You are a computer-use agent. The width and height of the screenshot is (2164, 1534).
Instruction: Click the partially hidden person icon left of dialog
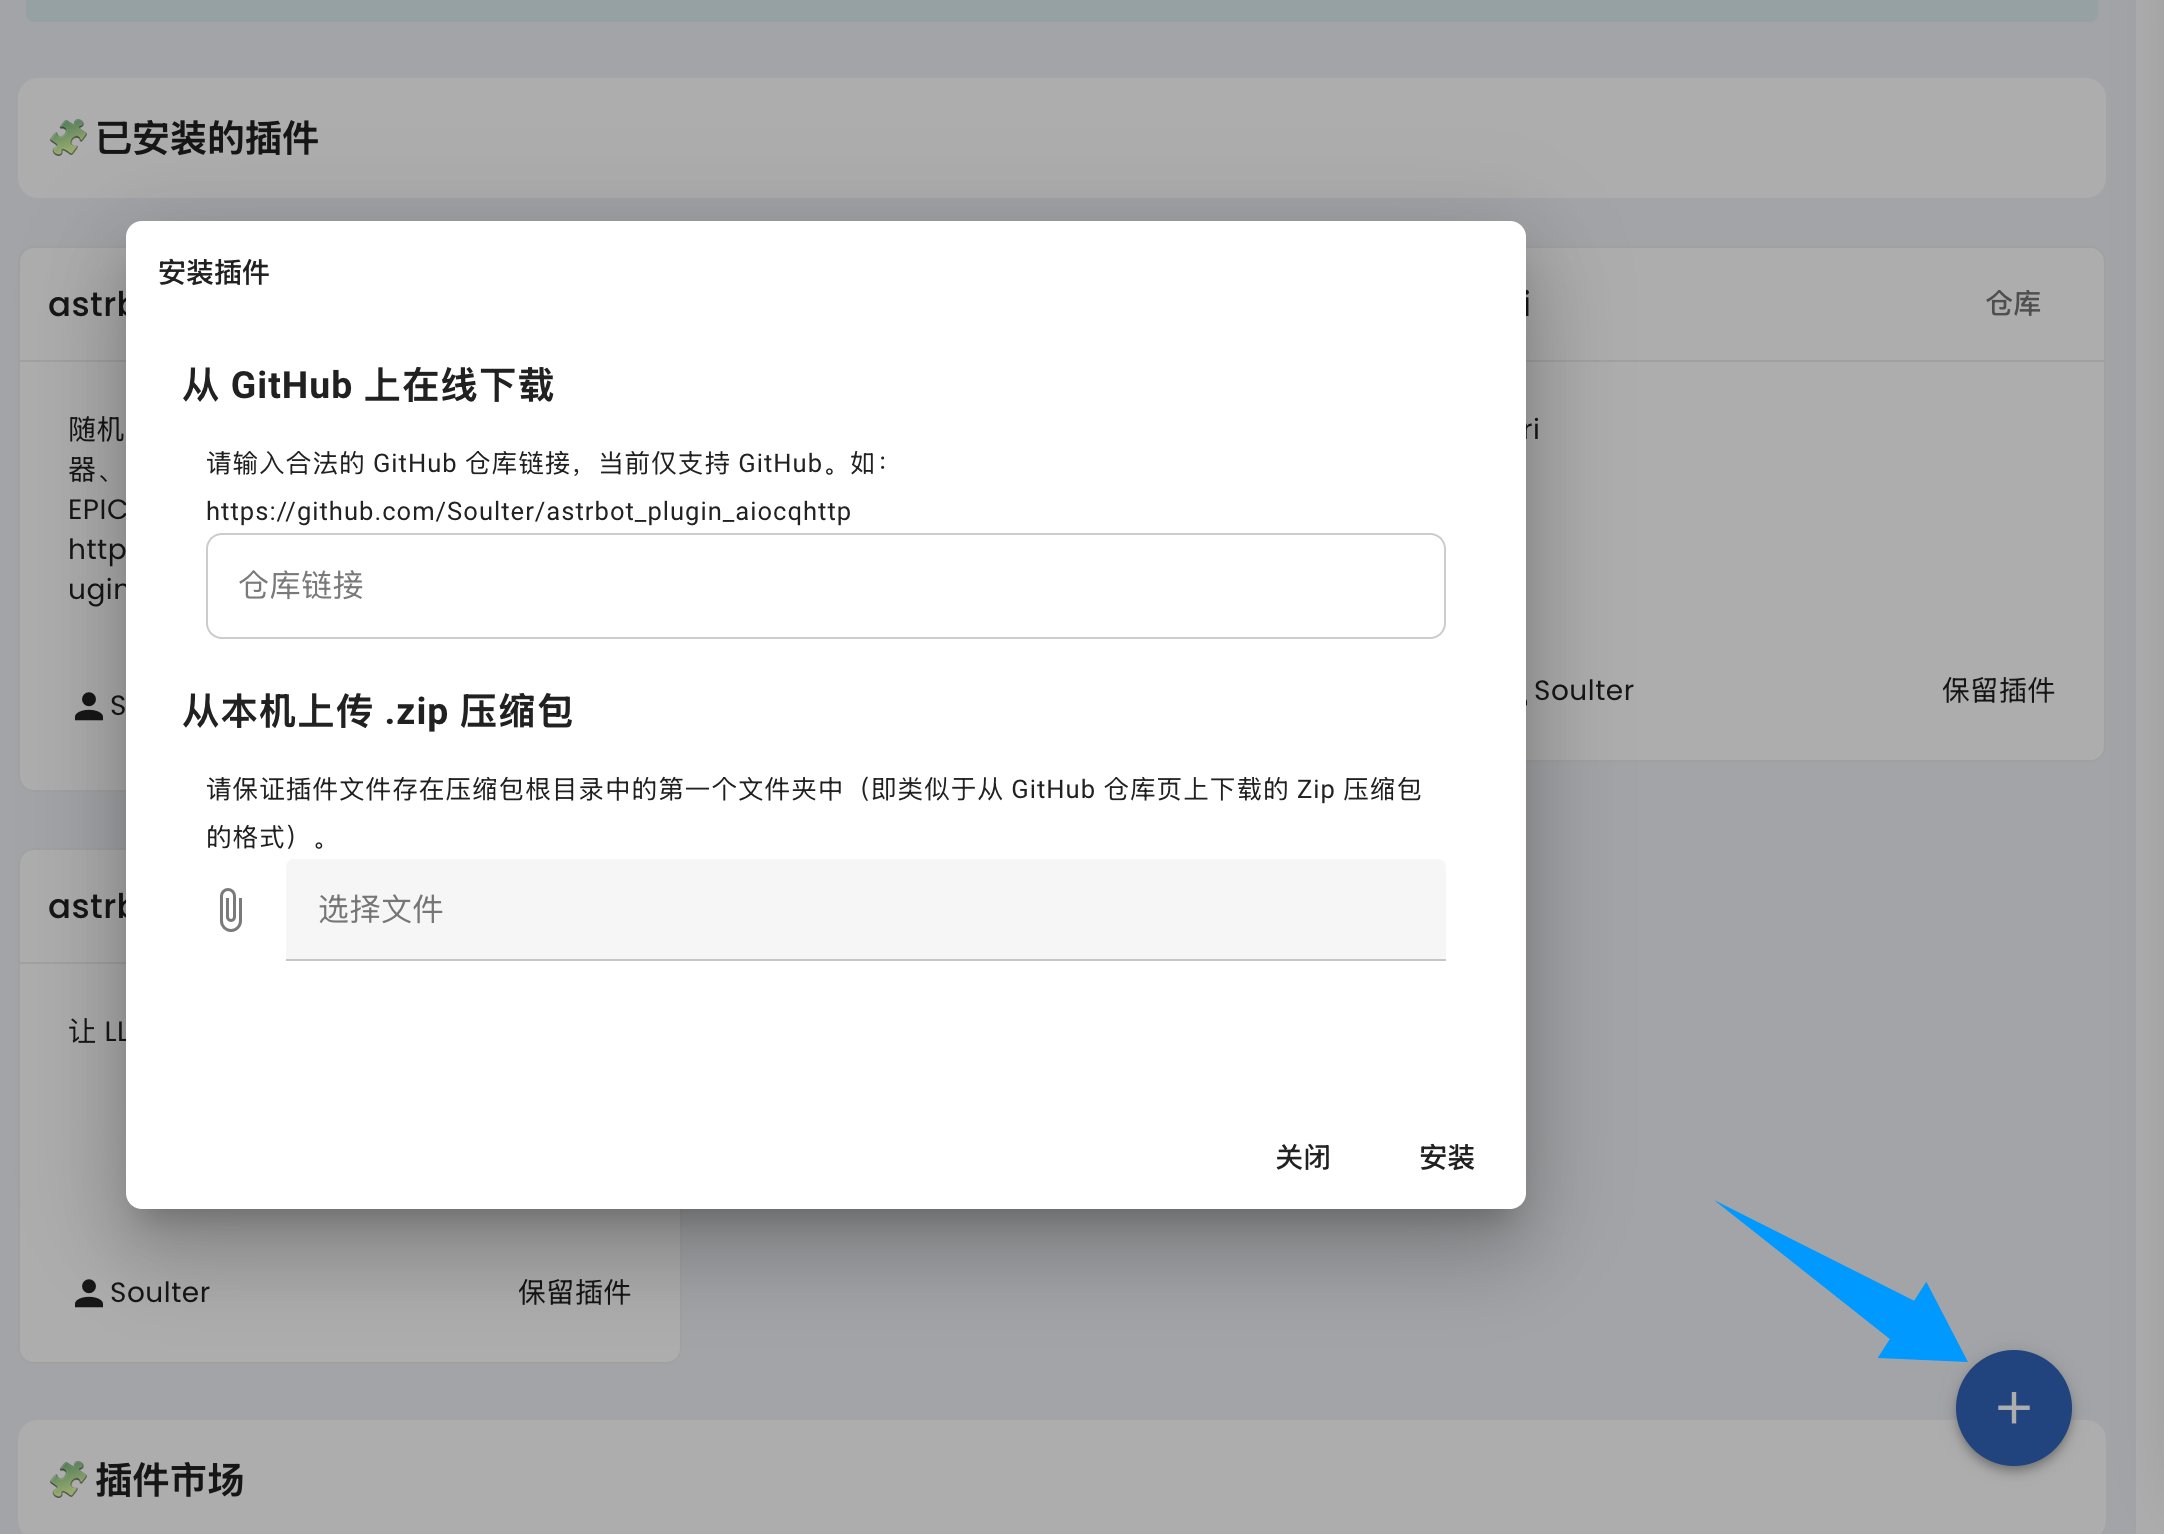tap(88, 706)
